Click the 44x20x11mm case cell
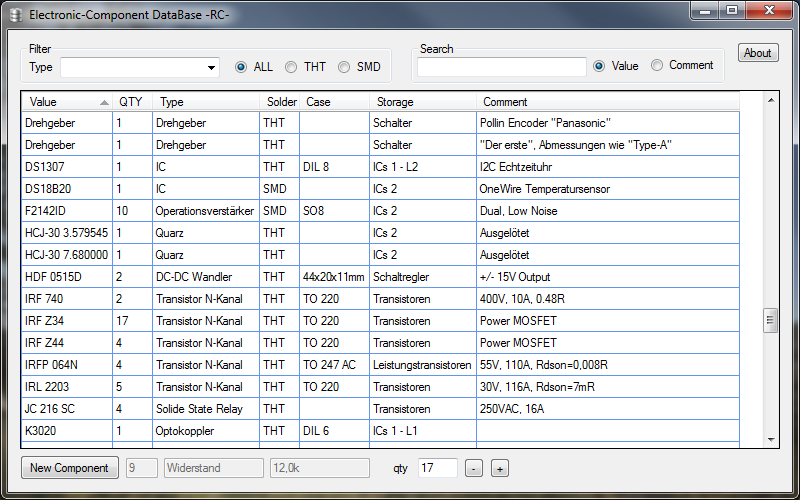Viewport: 800px width, 500px height. pyautogui.click(x=334, y=277)
